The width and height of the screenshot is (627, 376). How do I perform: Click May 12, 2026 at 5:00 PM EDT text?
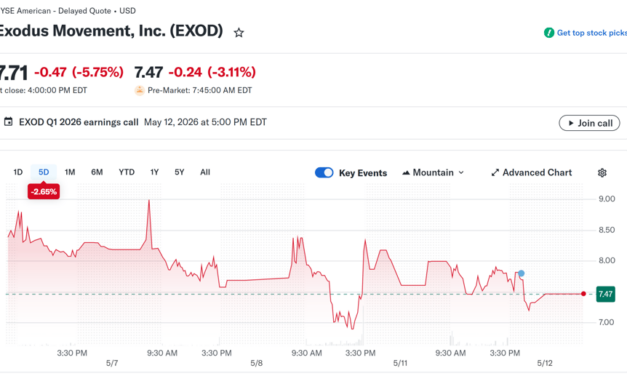click(205, 122)
